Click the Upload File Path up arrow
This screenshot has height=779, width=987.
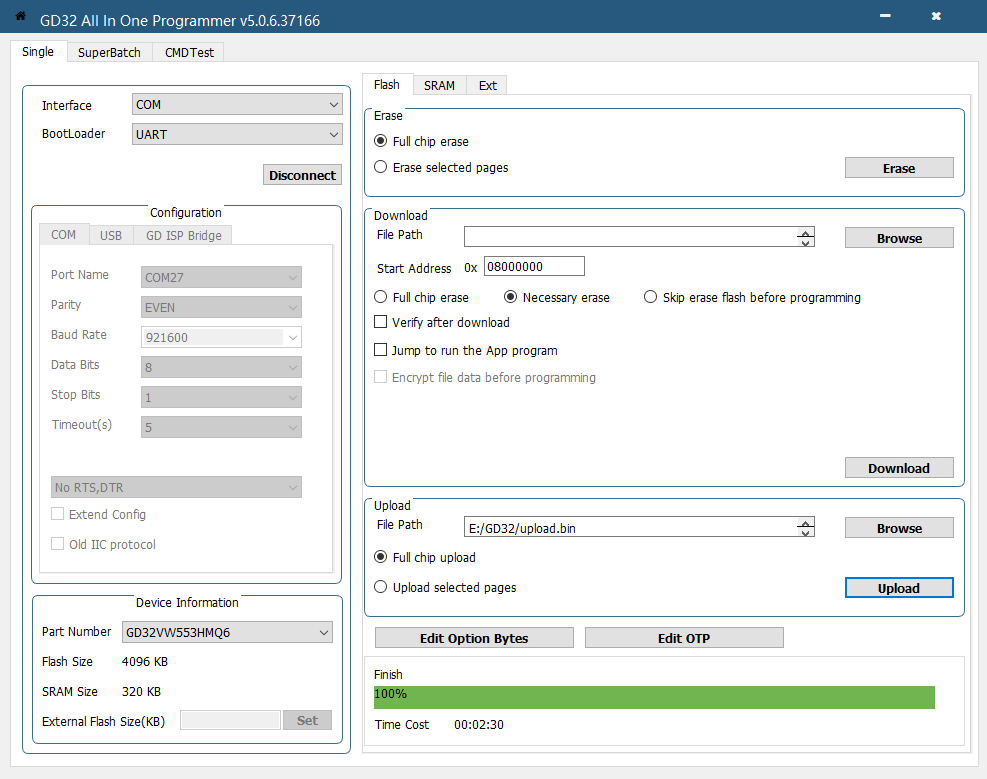click(x=806, y=523)
